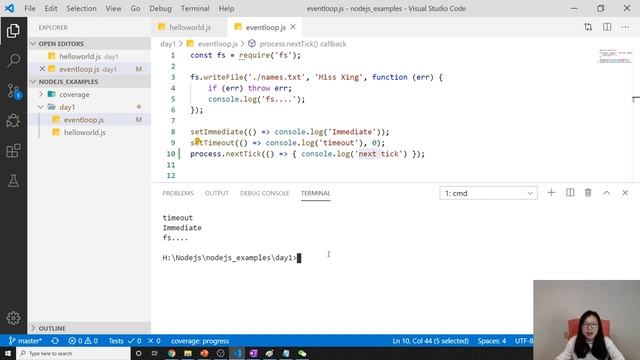Screen dimensions: 640x360
Task: Show errors and warnings count in status bar
Action: 83,341
